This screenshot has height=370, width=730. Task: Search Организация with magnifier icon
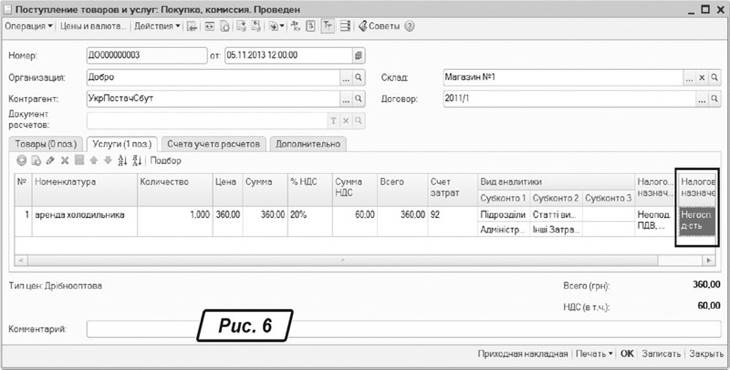(358, 77)
